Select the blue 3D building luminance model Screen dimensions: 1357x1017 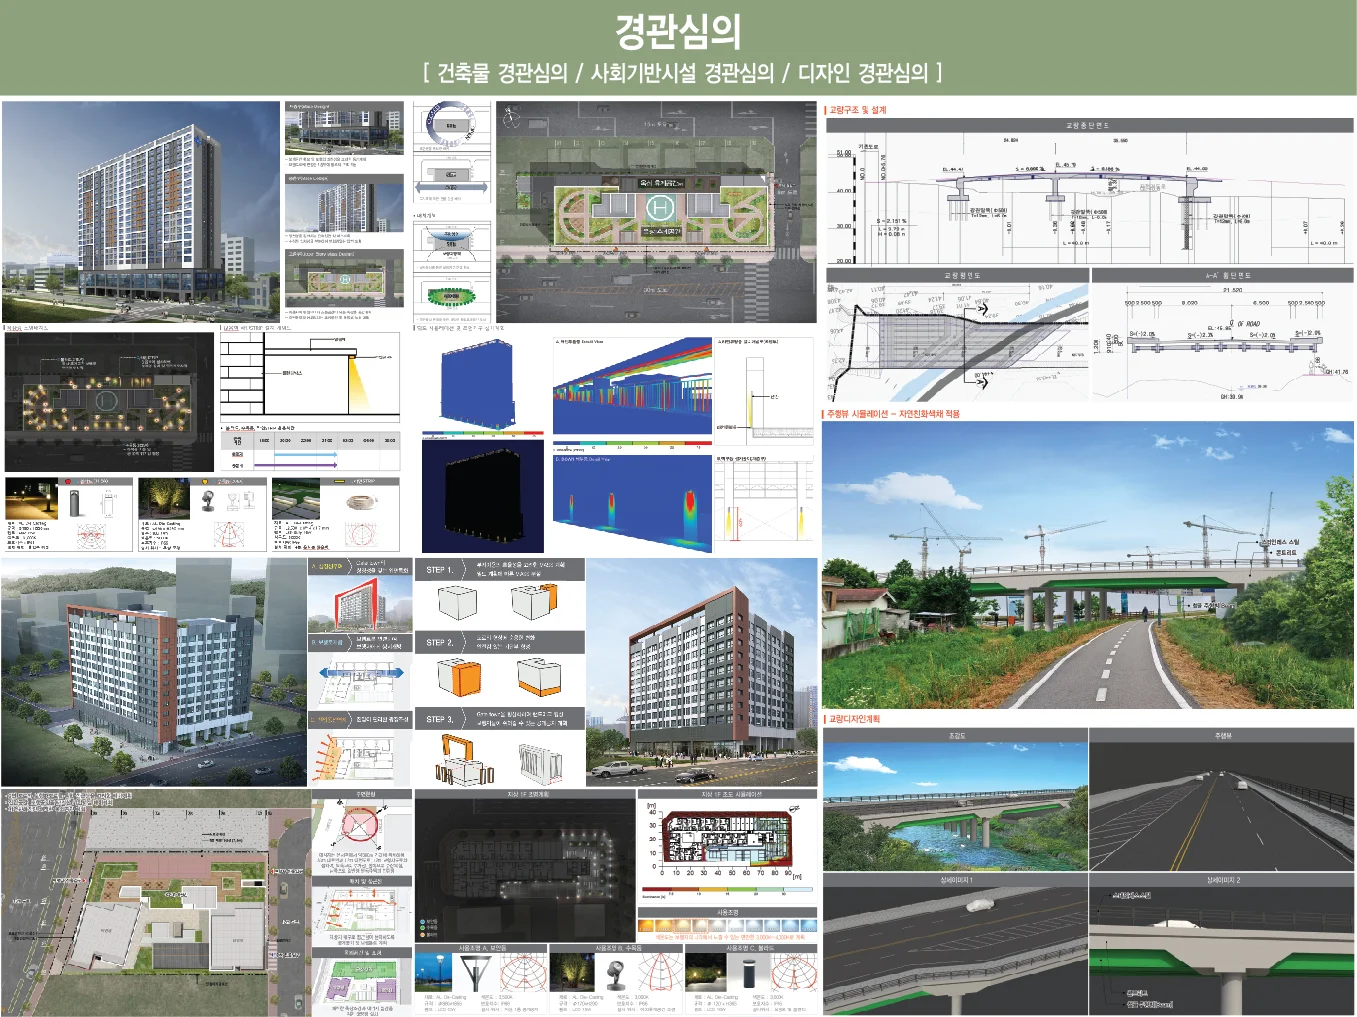[x=479, y=384]
